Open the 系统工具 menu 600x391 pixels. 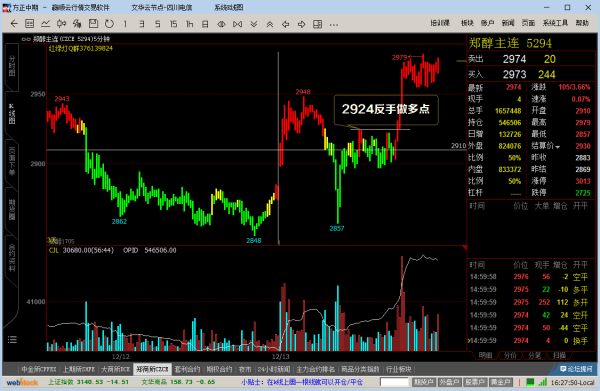[555, 23]
